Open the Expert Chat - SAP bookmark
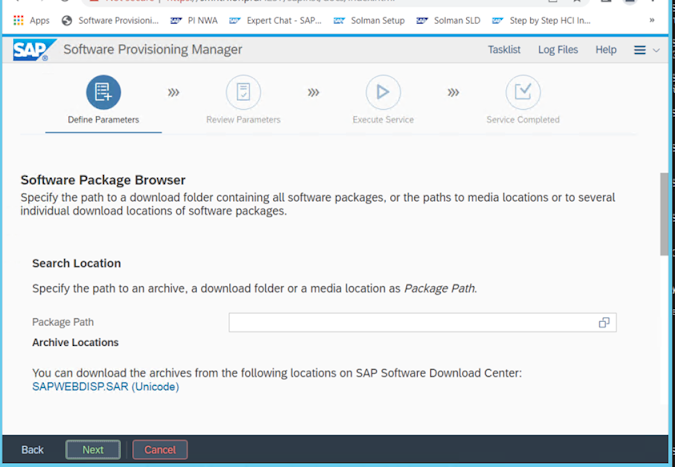Viewport: 675px width, 467px height. [x=276, y=20]
